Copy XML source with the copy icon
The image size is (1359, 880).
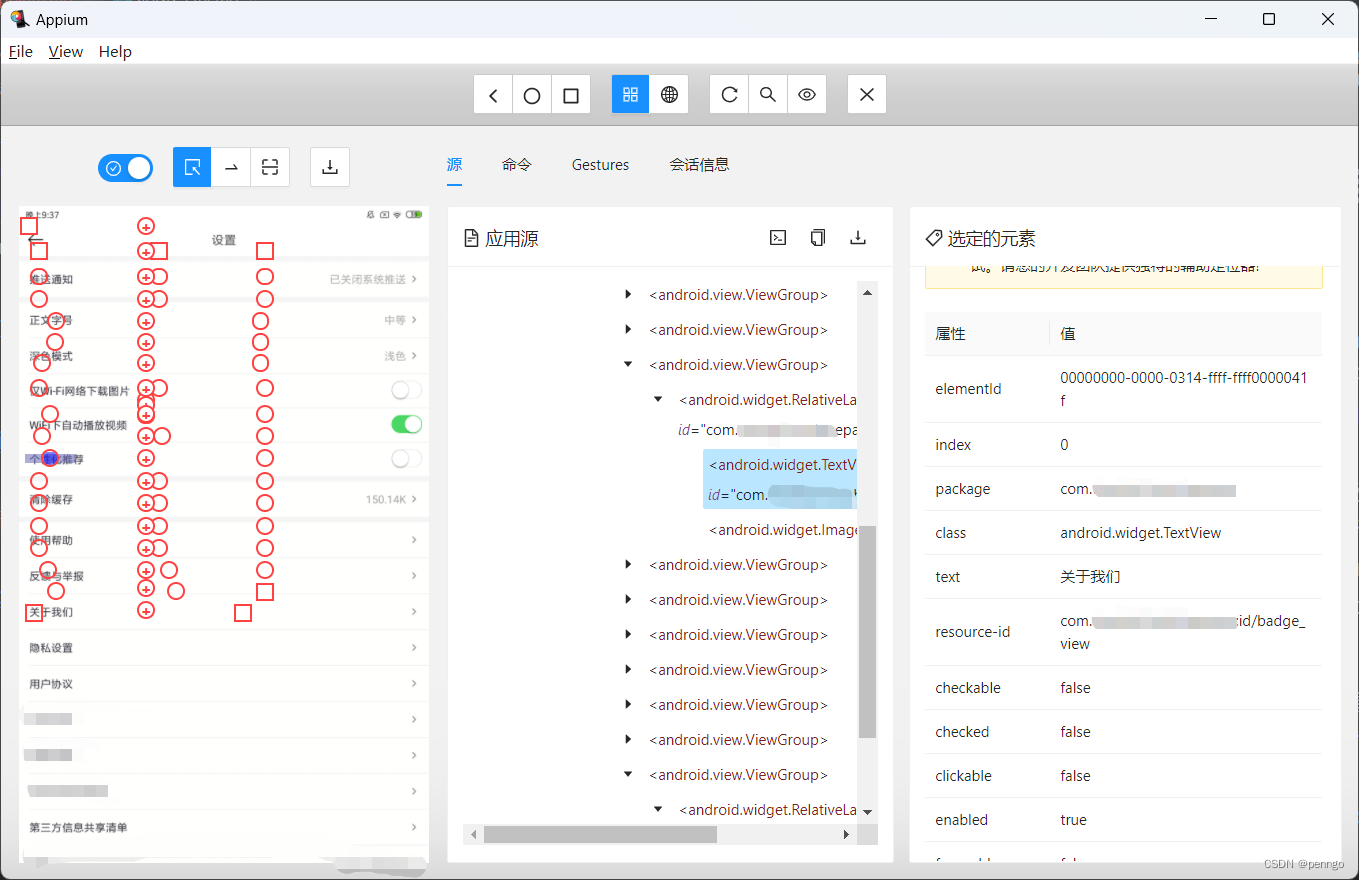[818, 238]
